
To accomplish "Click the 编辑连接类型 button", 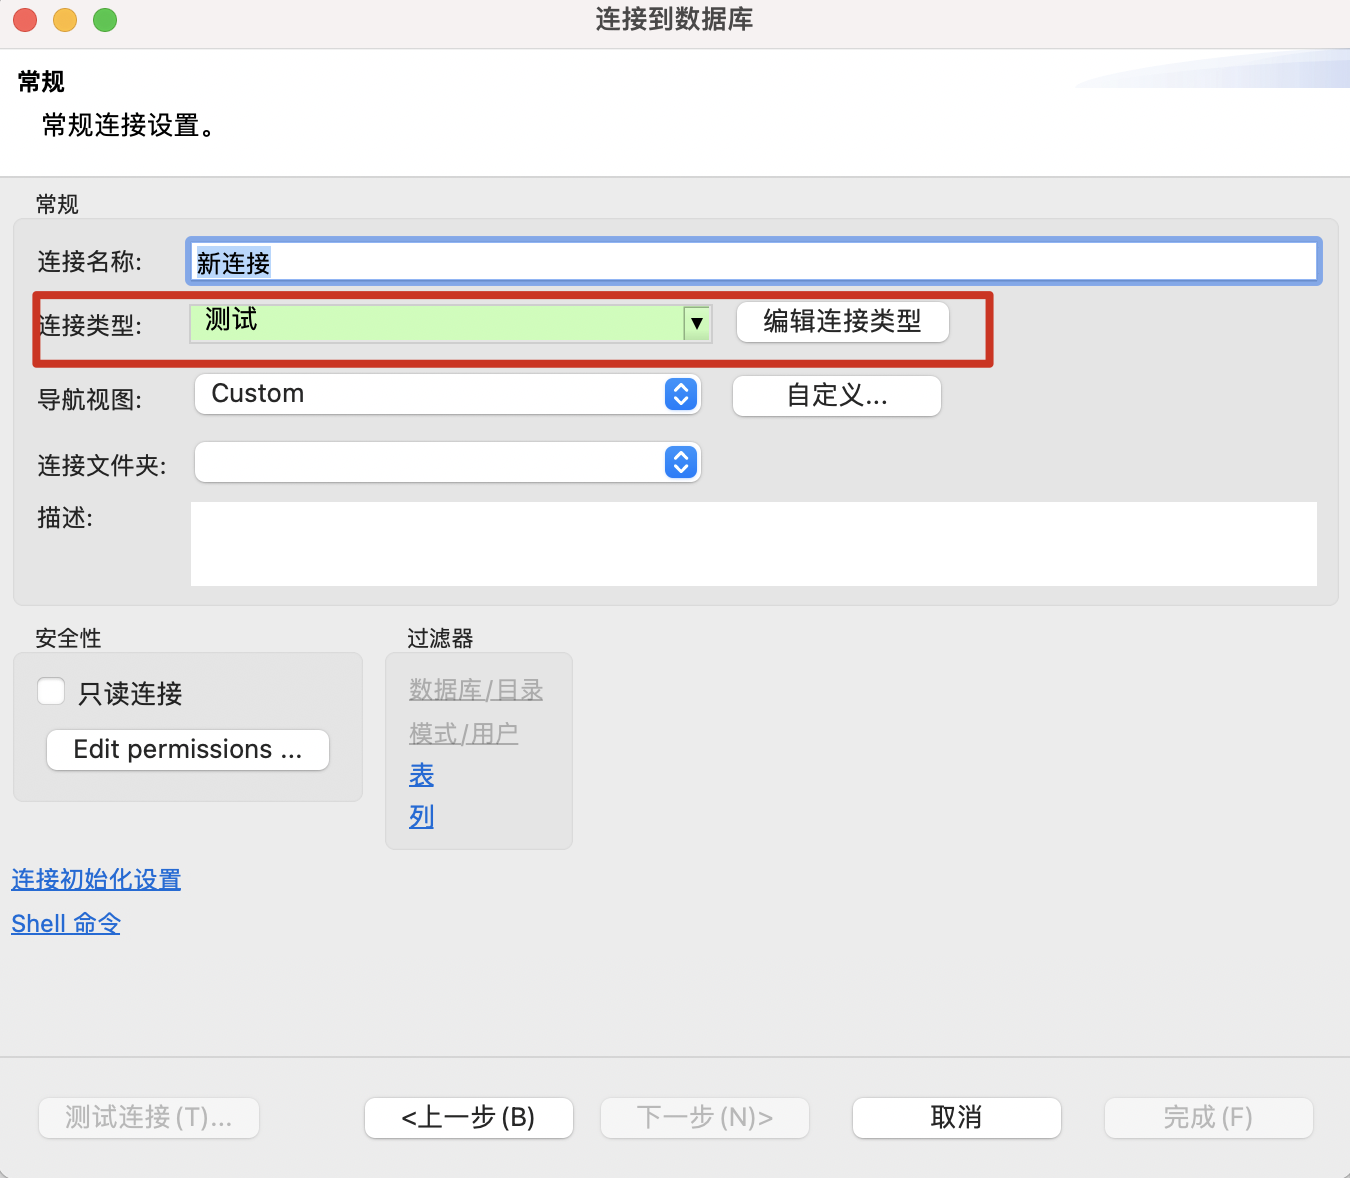I will pyautogui.click(x=842, y=322).
